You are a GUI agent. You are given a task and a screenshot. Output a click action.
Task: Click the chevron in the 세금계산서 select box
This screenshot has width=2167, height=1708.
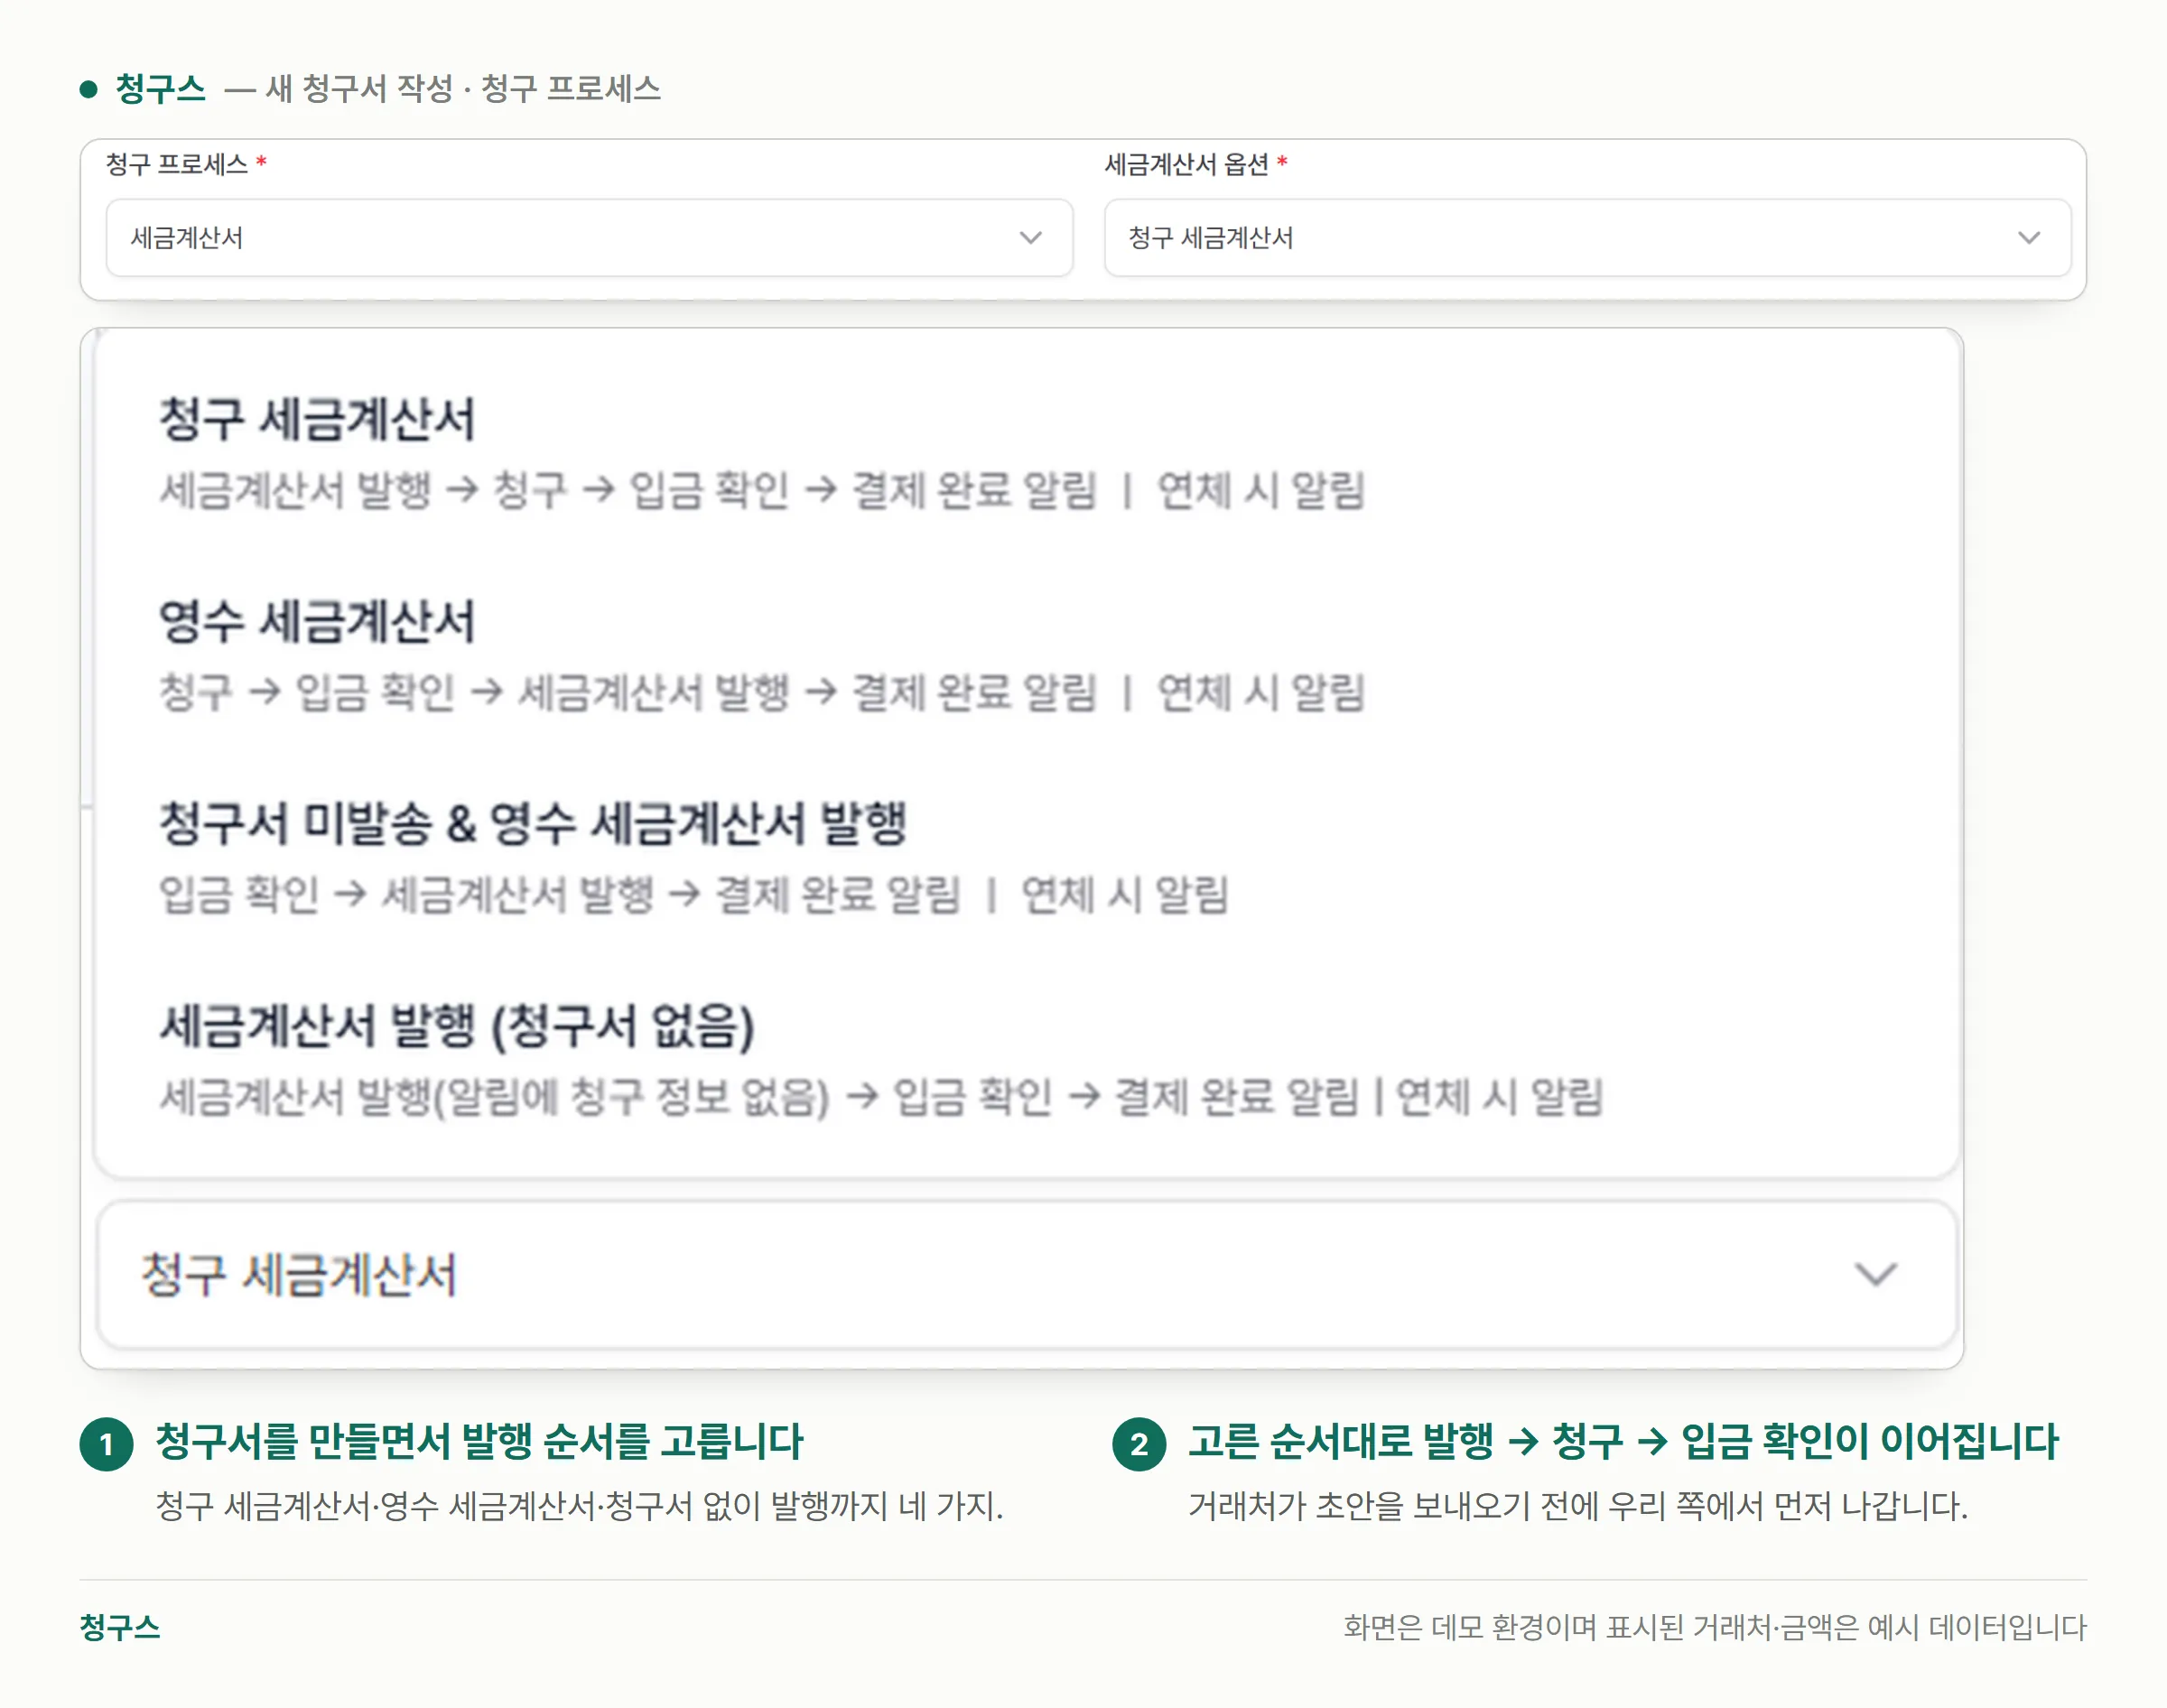tap(1030, 238)
